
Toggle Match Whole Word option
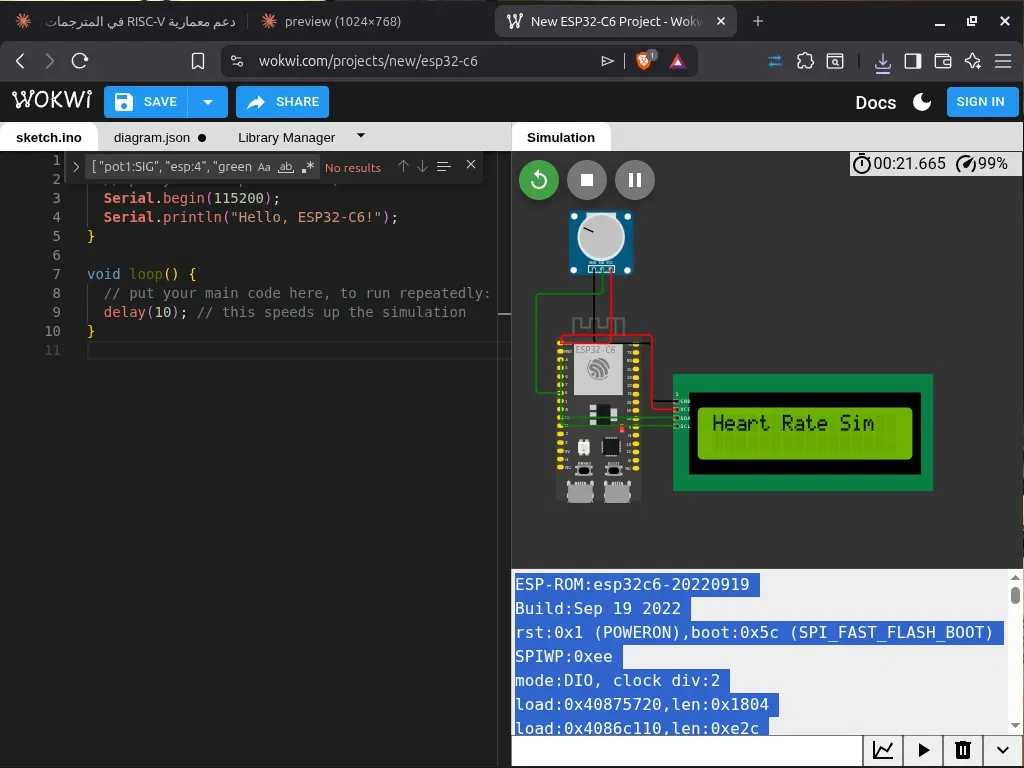285,167
